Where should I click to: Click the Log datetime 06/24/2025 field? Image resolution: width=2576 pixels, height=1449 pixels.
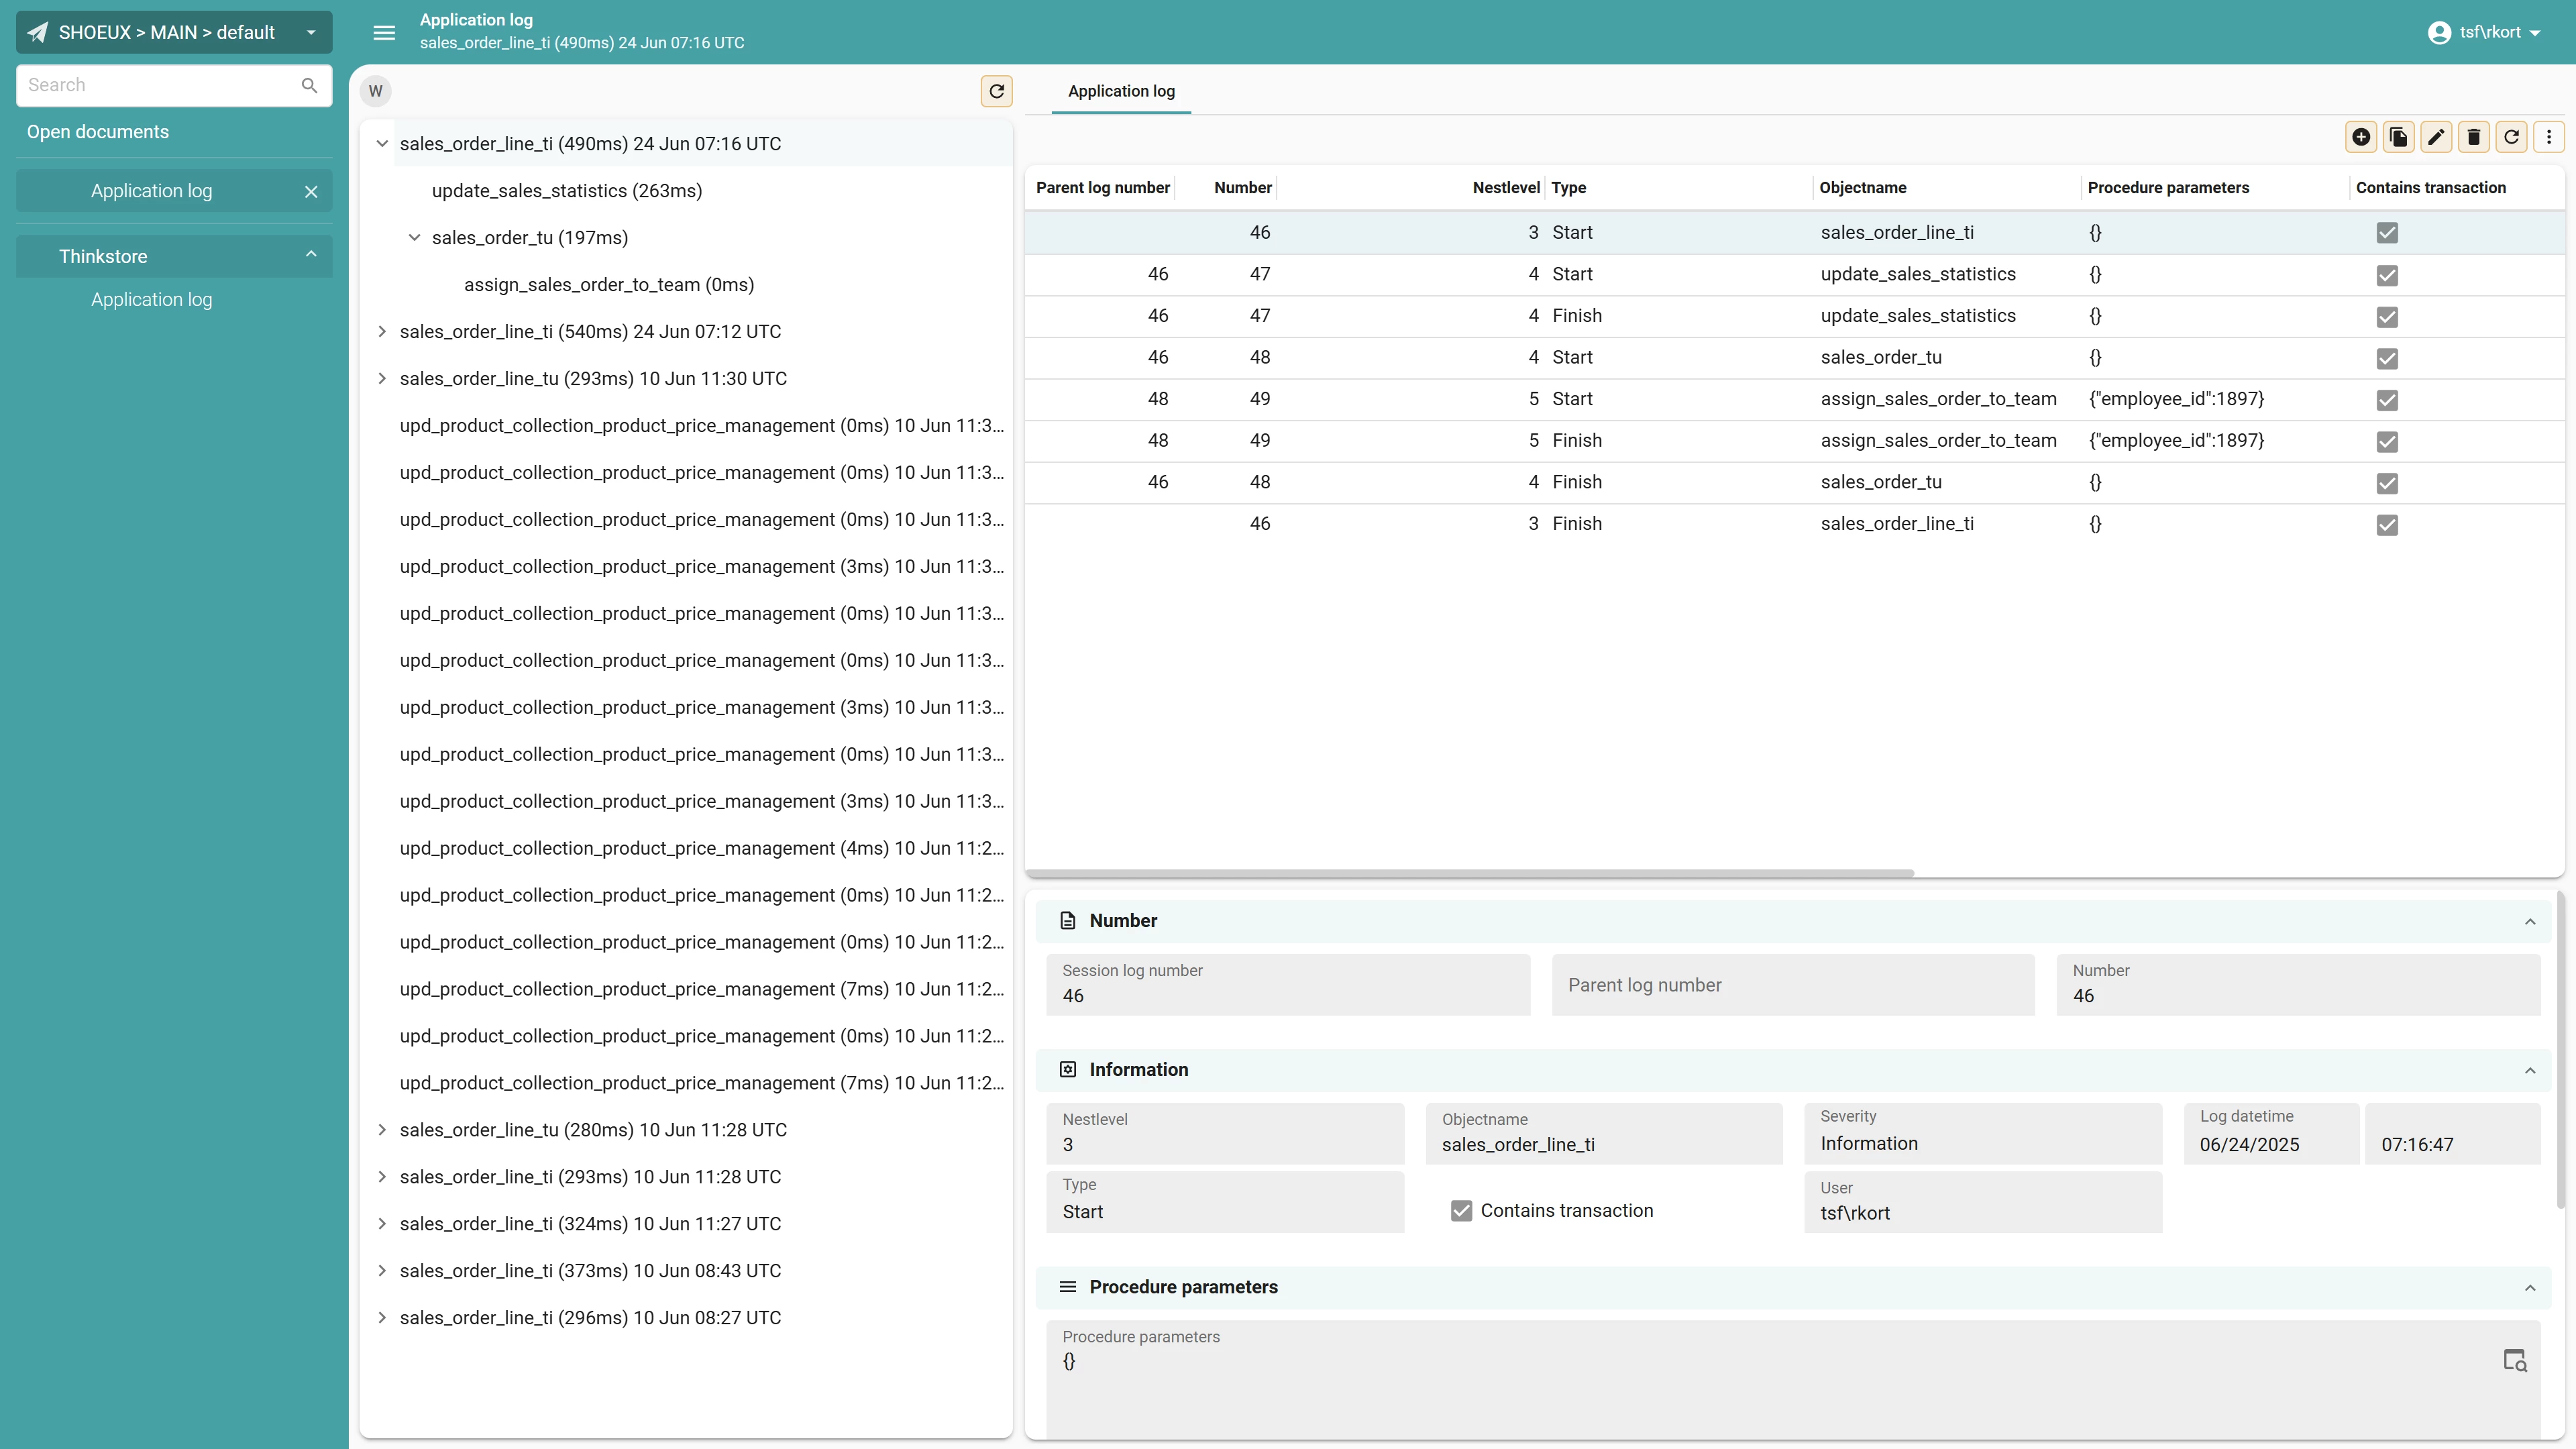click(2270, 1134)
